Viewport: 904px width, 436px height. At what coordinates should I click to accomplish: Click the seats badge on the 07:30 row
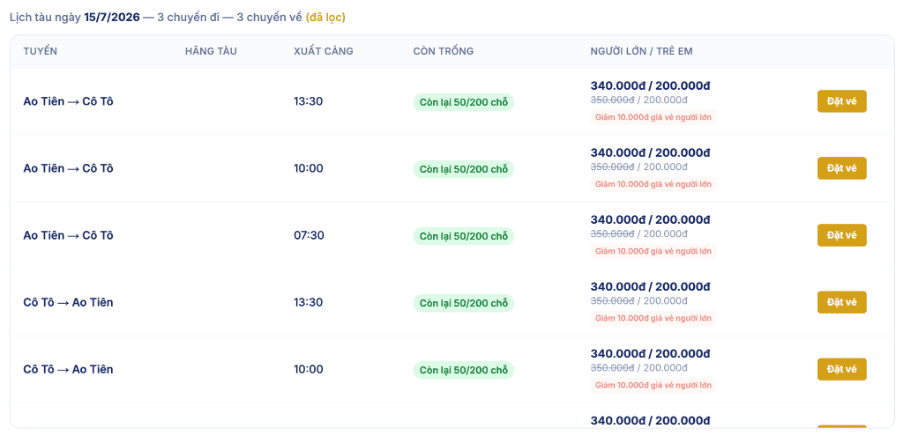click(x=464, y=236)
